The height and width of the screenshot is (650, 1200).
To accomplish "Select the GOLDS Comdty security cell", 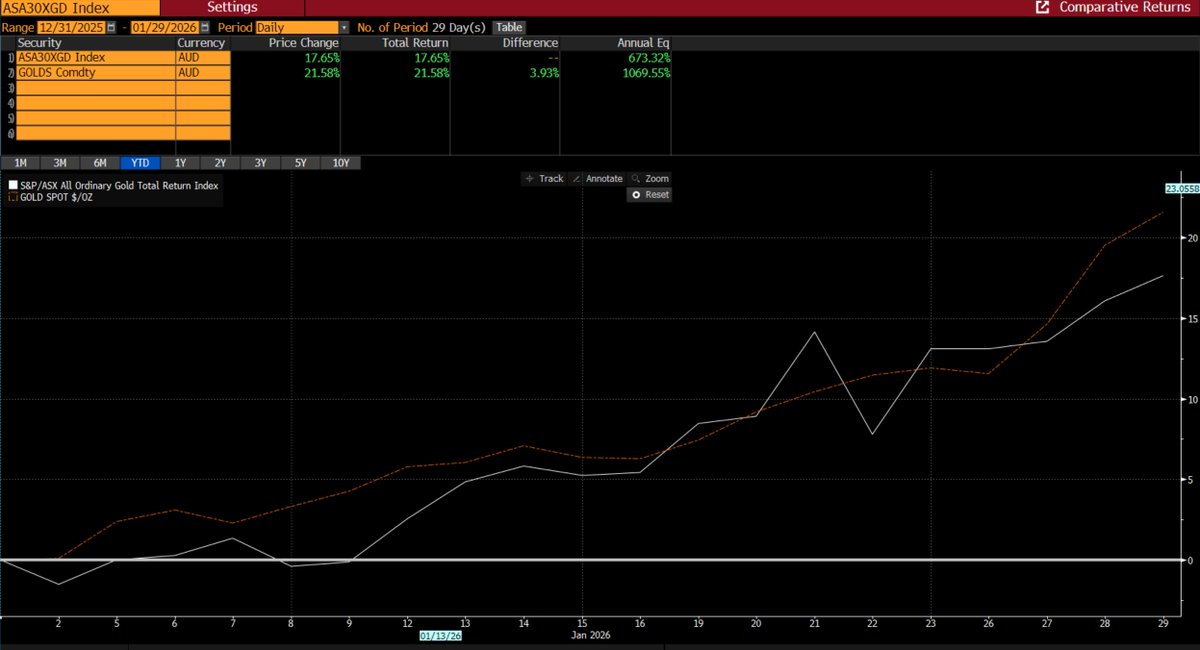I will coord(95,73).
